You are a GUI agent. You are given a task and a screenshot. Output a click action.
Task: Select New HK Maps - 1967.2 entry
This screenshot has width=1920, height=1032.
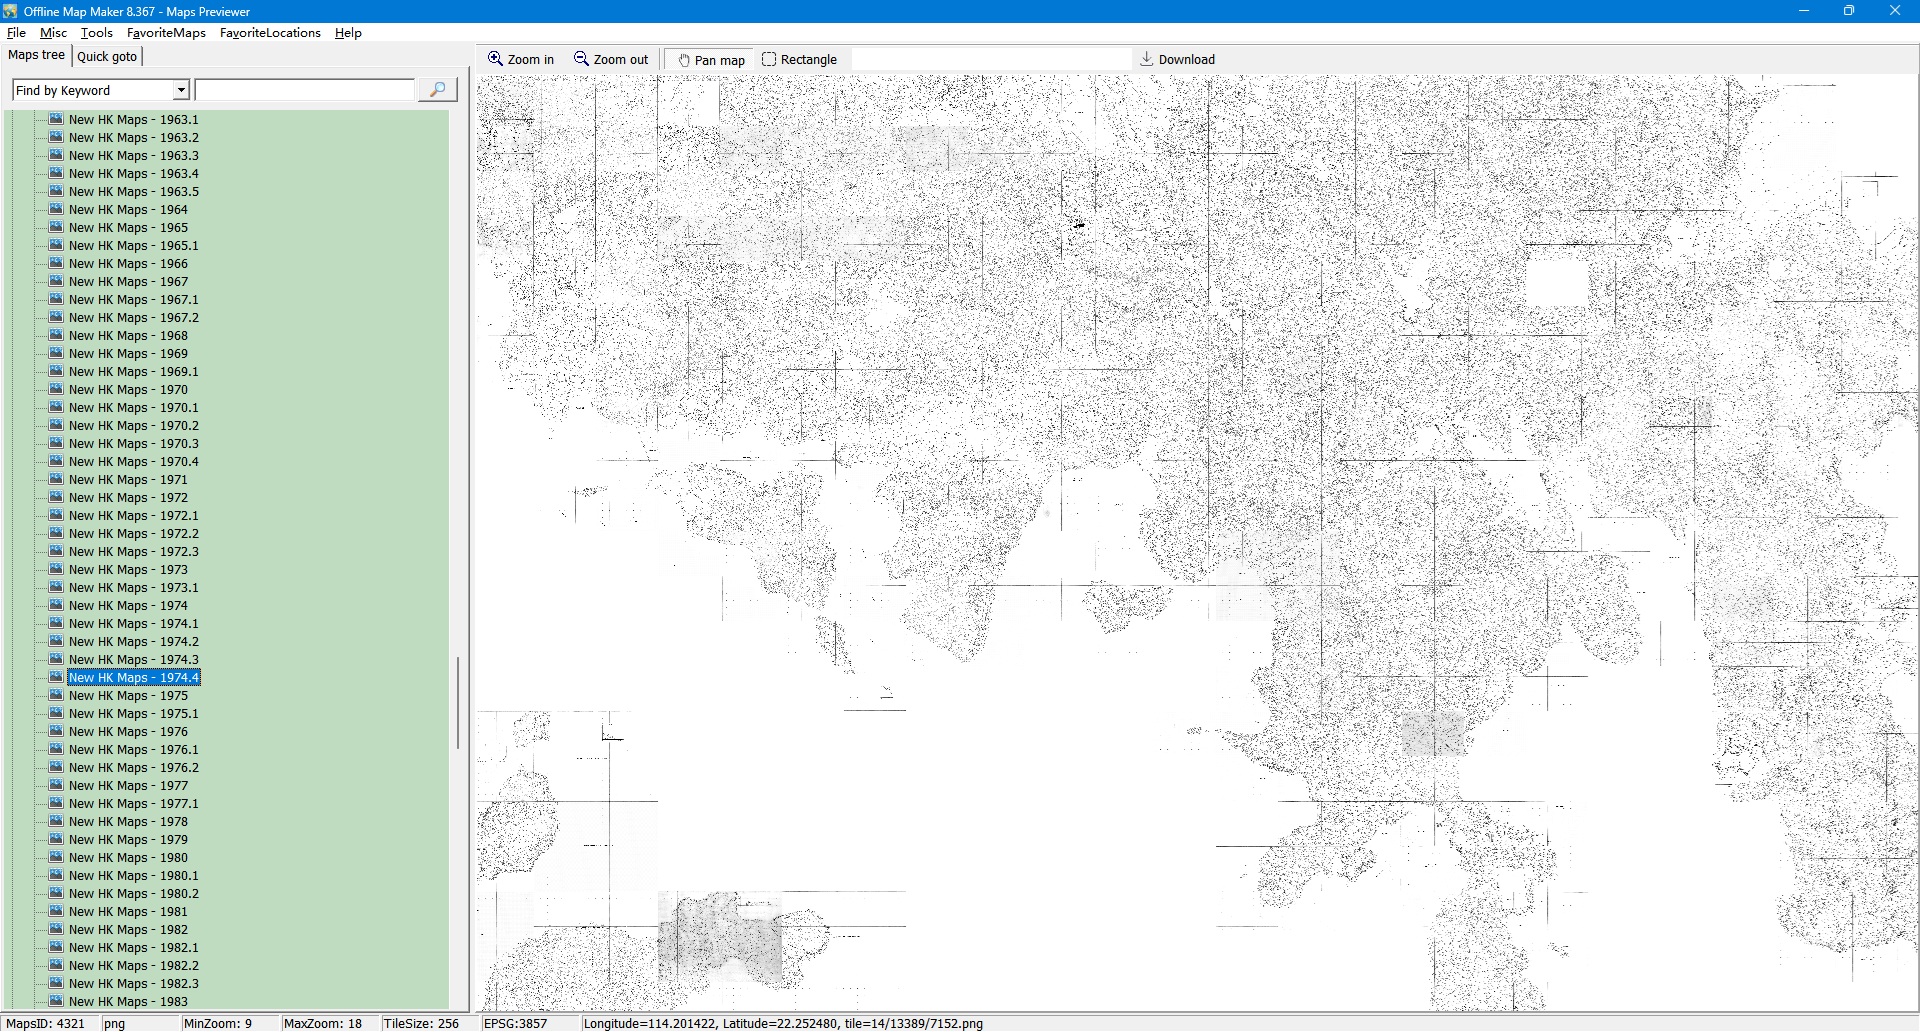coord(133,317)
